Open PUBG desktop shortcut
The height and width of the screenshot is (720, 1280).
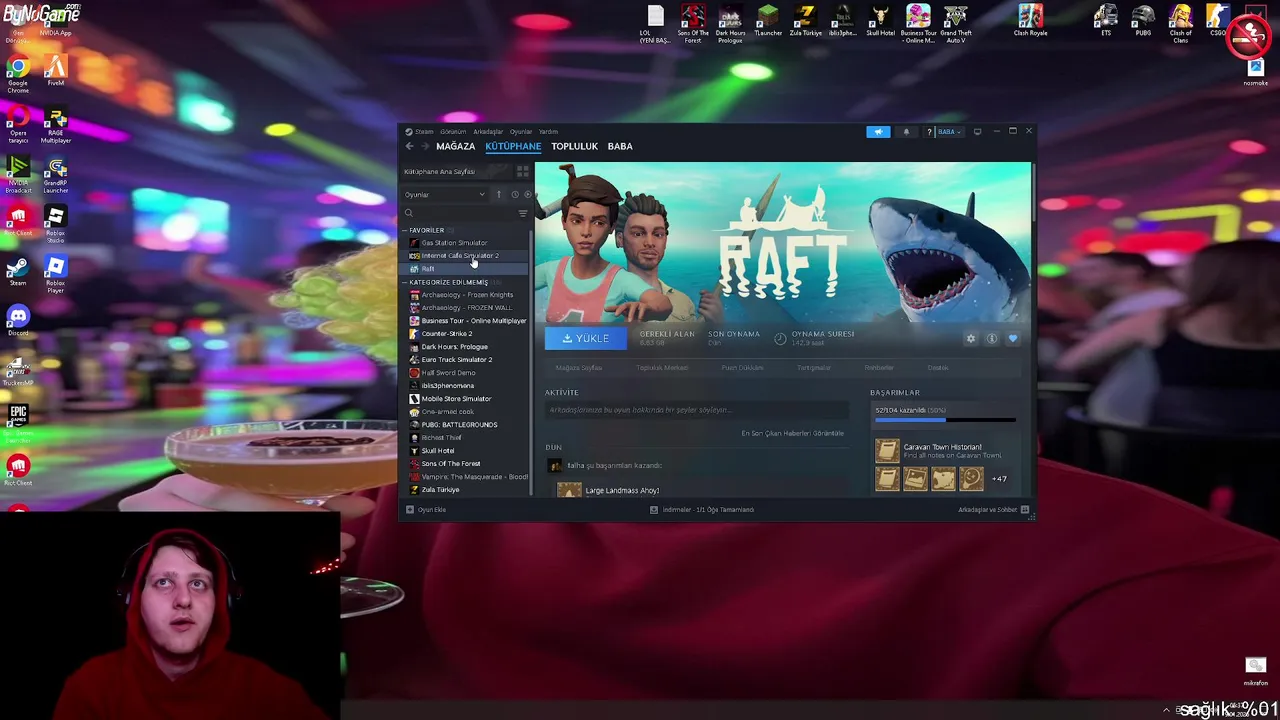1143,22
